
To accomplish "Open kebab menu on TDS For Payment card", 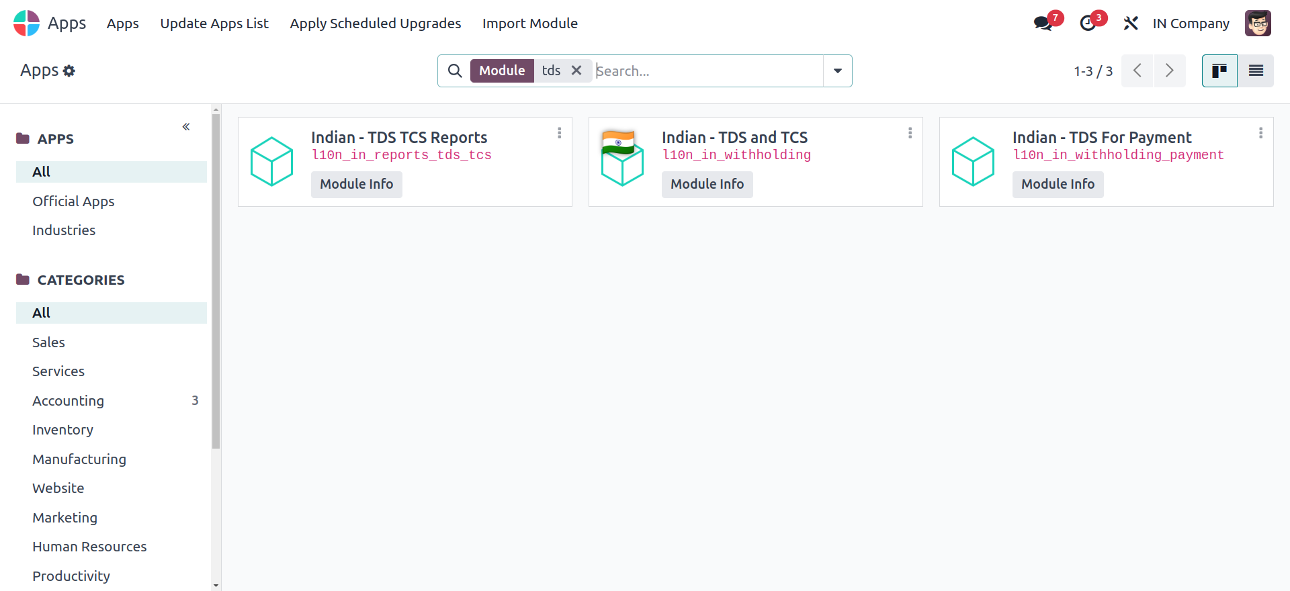I will (x=1260, y=133).
